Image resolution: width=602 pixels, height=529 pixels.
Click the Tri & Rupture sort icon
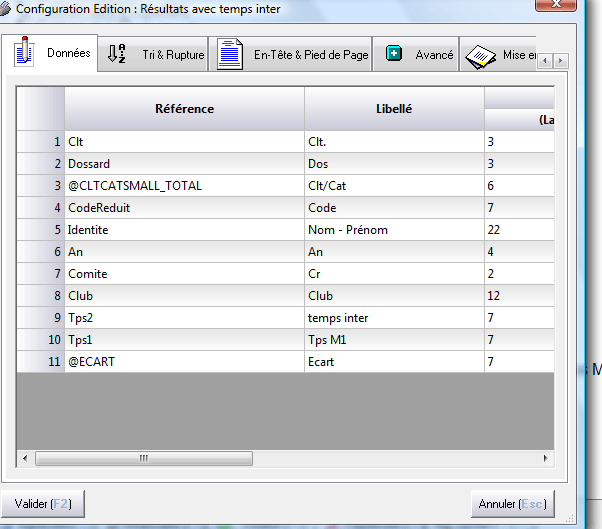[116, 54]
